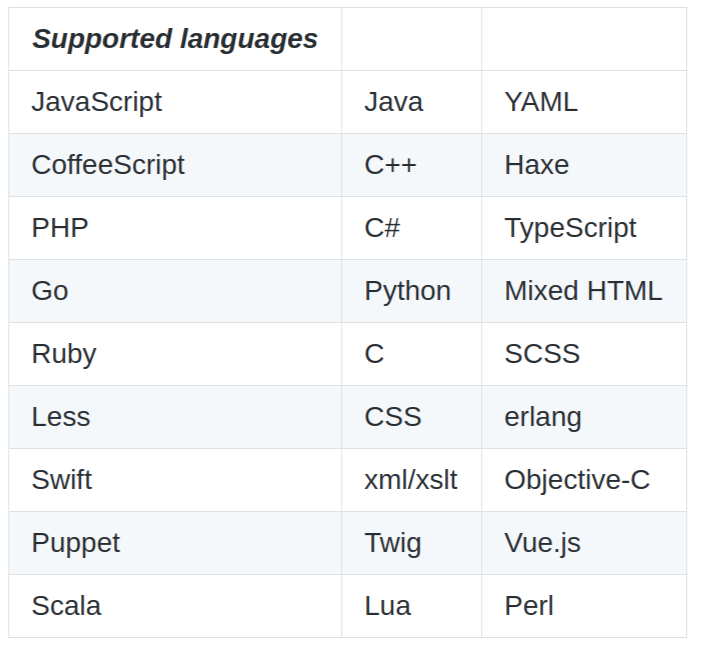Select the PHP cell

pos(60,228)
